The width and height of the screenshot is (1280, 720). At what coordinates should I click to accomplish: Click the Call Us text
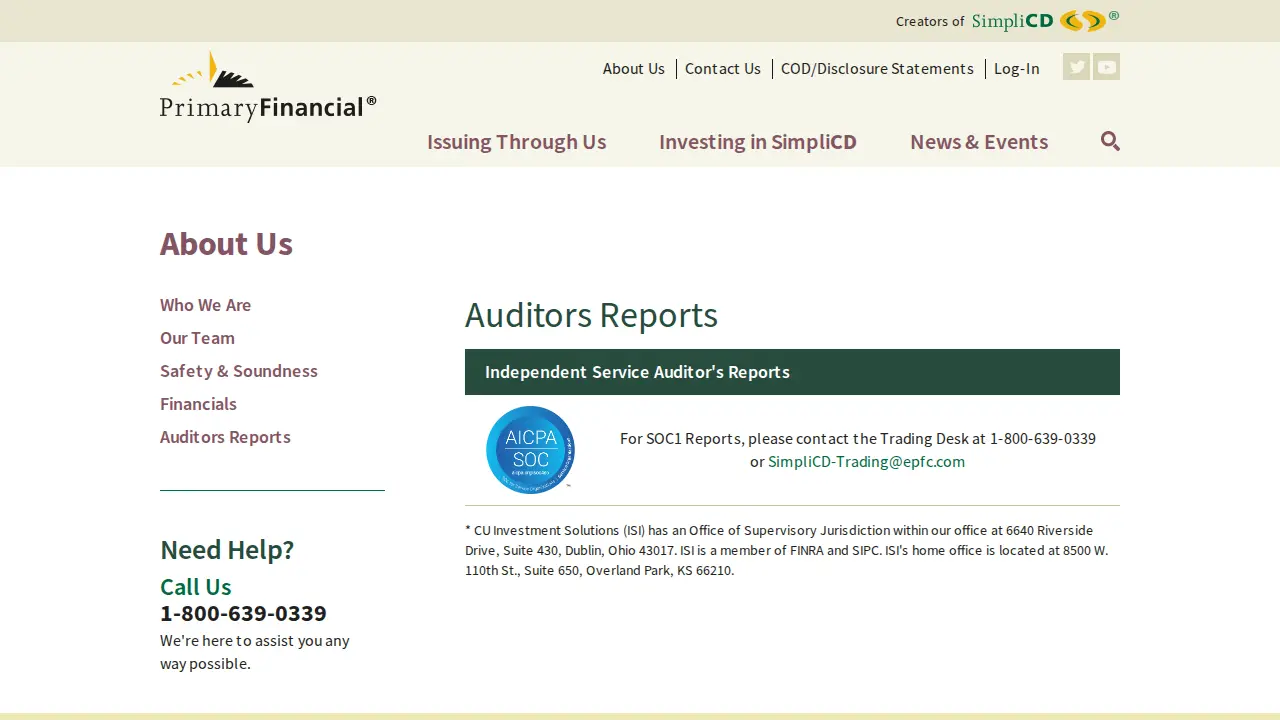[x=196, y=587]
